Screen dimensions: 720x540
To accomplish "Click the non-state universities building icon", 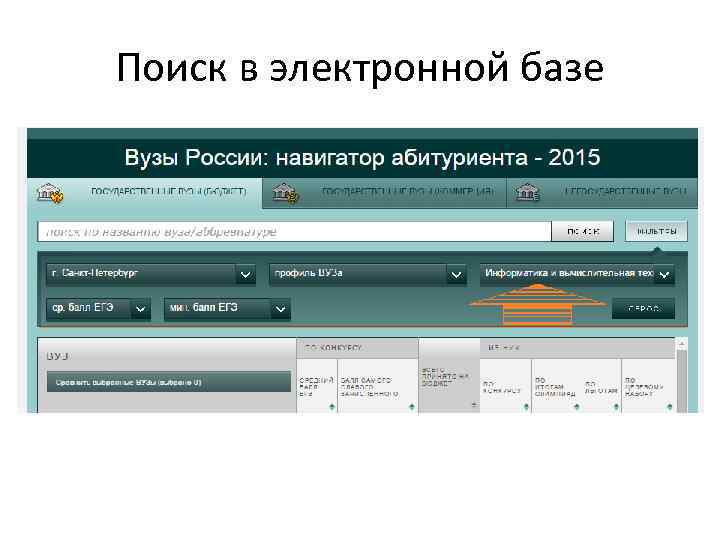I will [527, 193].
